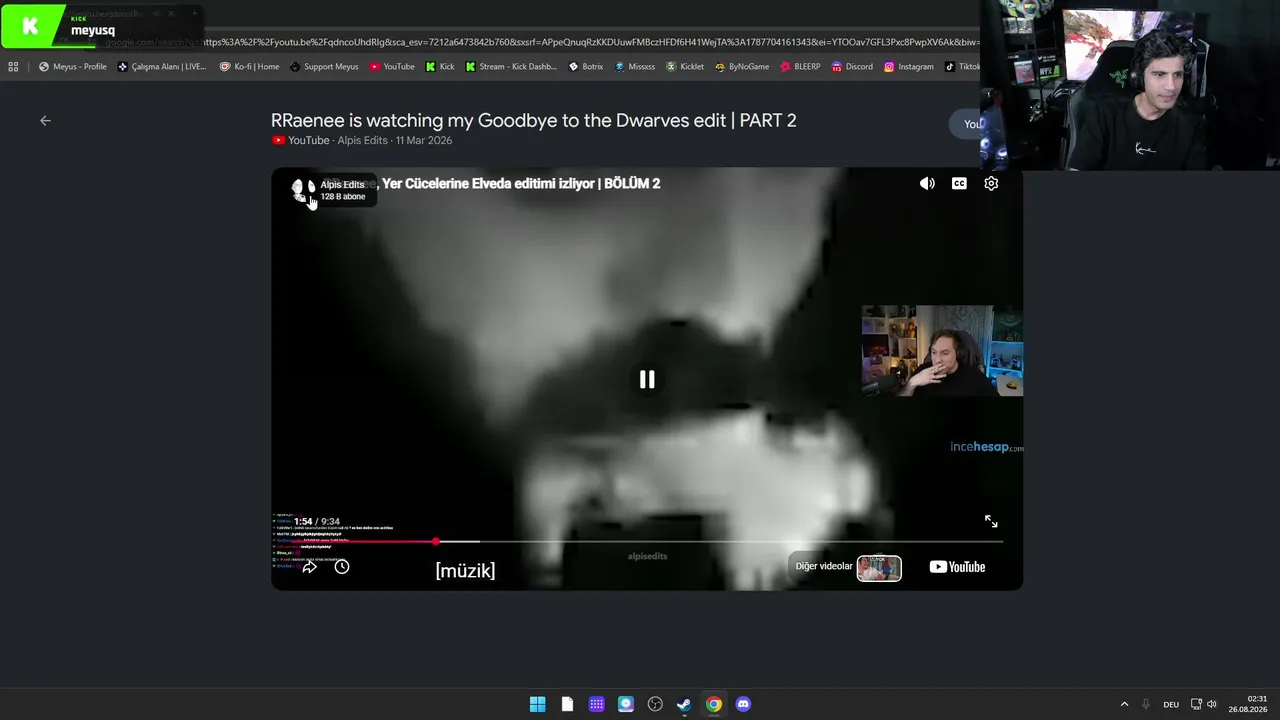Open the YouTube logo link in player
This screenshot has height=720, width=1280.
957,567
